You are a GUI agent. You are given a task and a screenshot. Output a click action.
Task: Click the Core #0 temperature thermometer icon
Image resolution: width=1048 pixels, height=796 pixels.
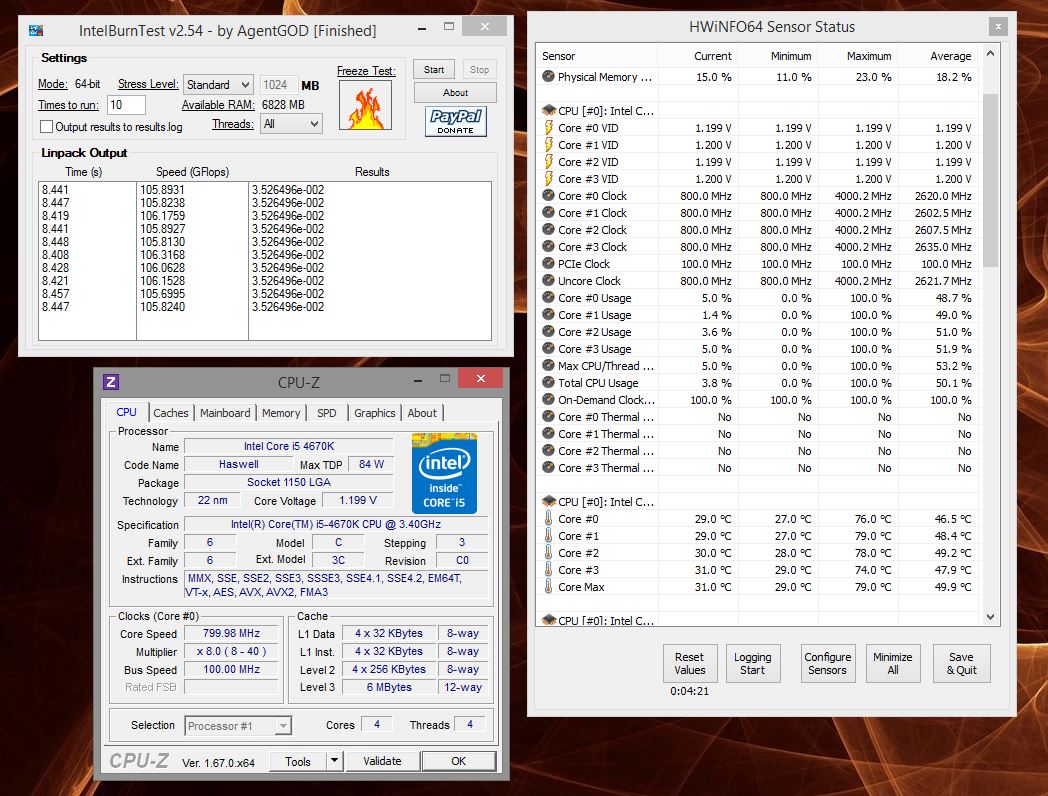tap(548, 518)
